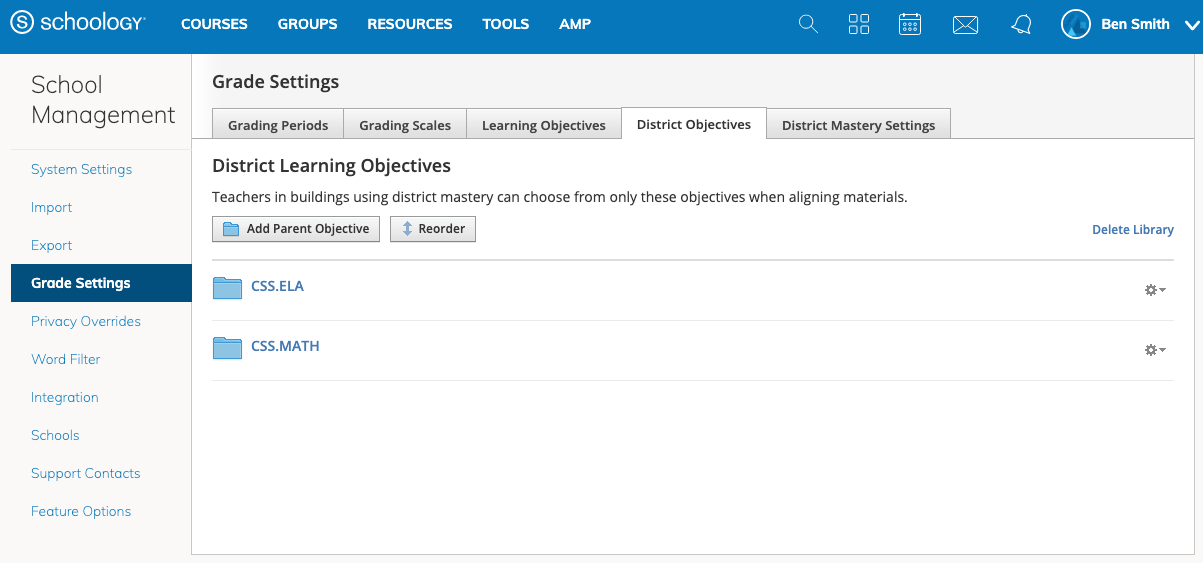Open the messages envelope icon
This screenshot has width=1203, height=563.
[965, 24]
